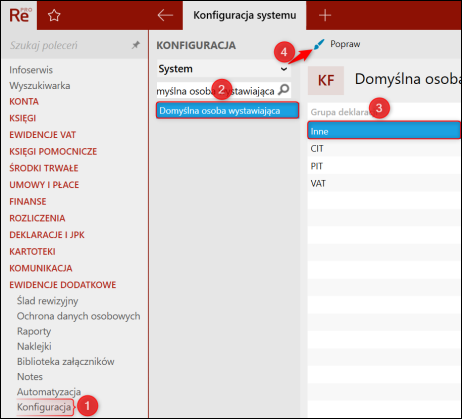Viewport: 462px width, 419px height.
Task: Select the VAT declaration group row
Action: click(384, 183)
